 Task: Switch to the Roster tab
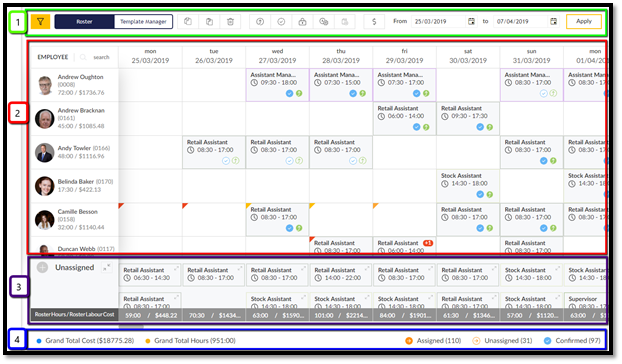pos(84,22)
